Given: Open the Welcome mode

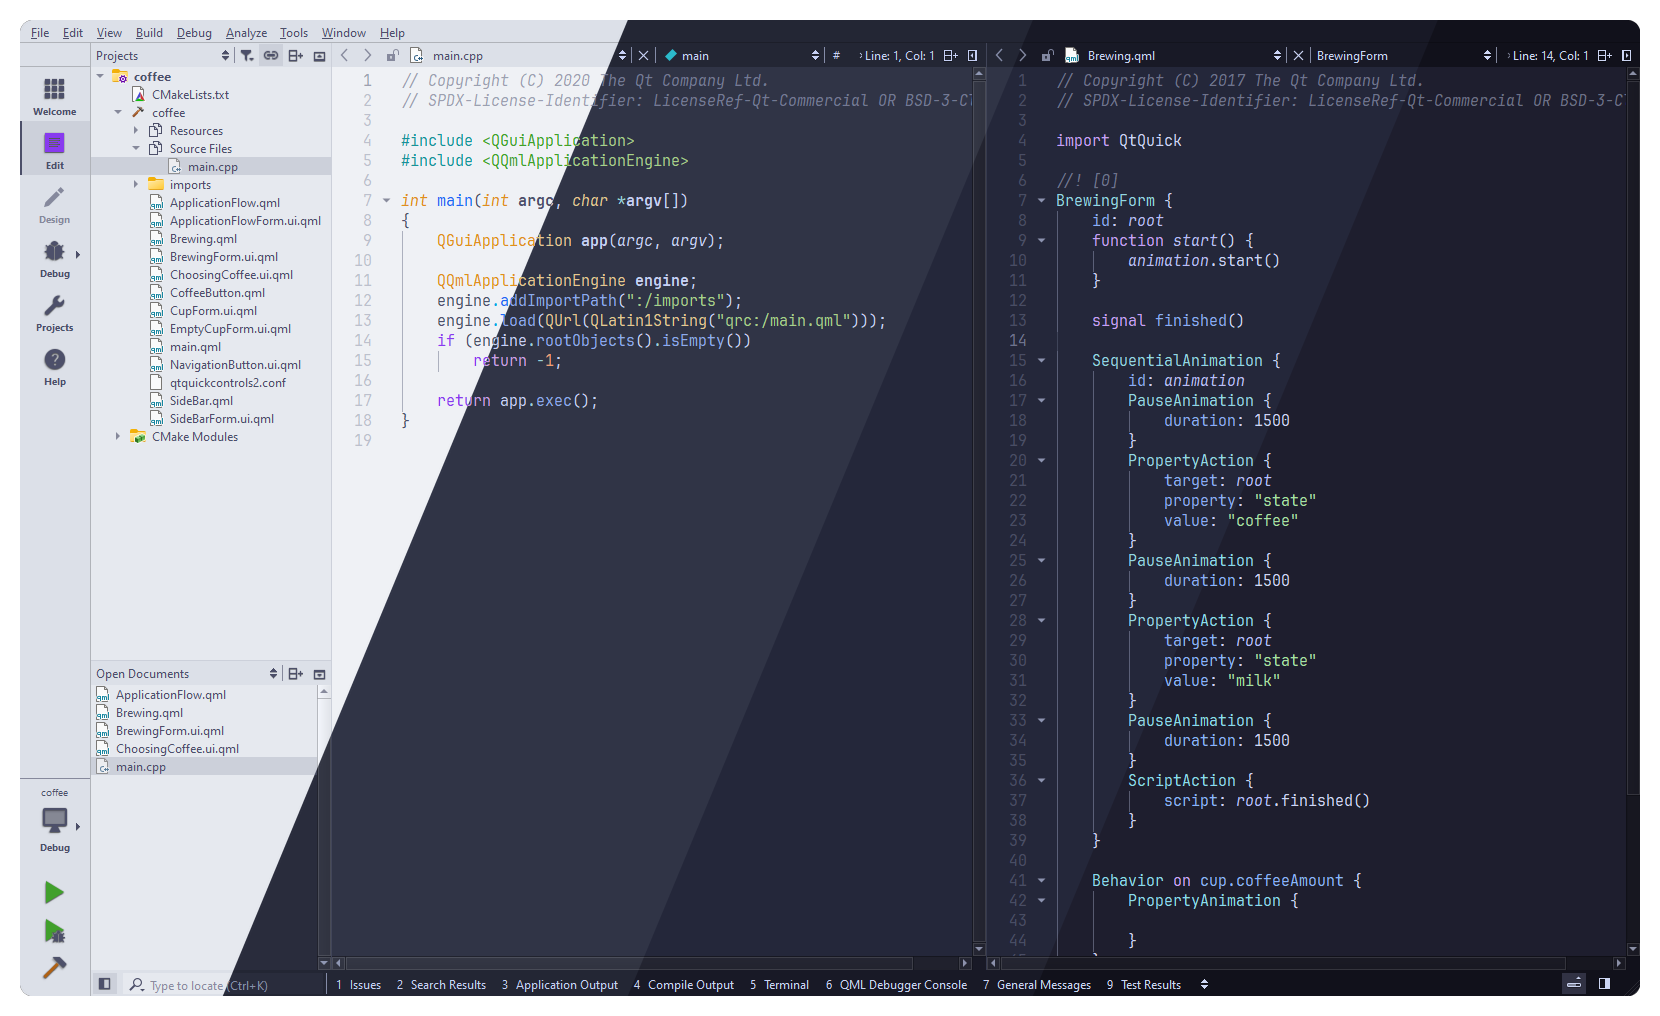Looking at the screenshot, I should [x=54, y=96].
